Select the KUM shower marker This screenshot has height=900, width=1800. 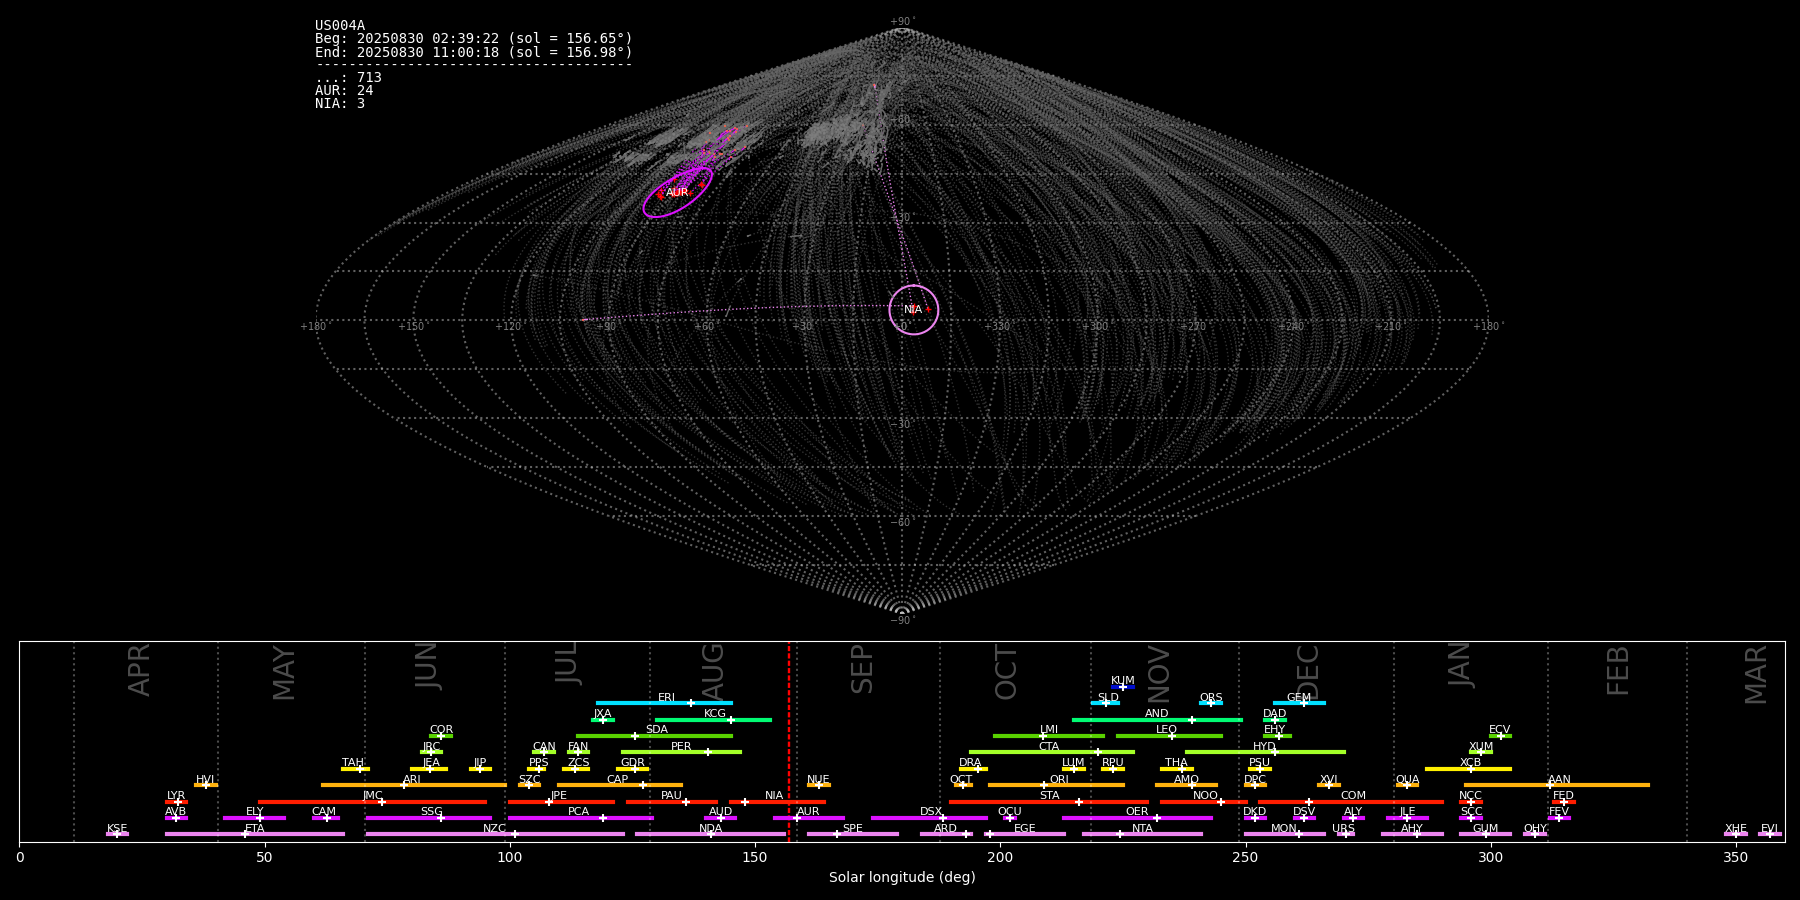(1123, 687)
